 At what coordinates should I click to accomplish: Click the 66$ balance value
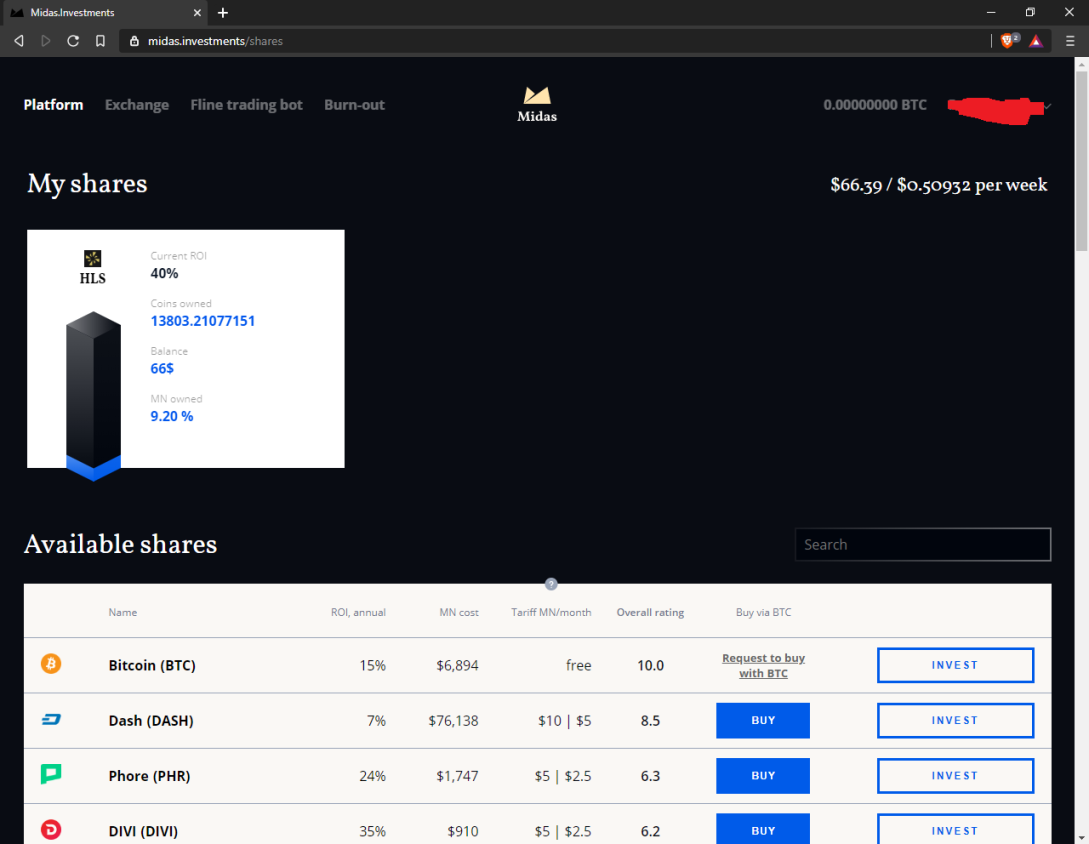tap(162, 368)
